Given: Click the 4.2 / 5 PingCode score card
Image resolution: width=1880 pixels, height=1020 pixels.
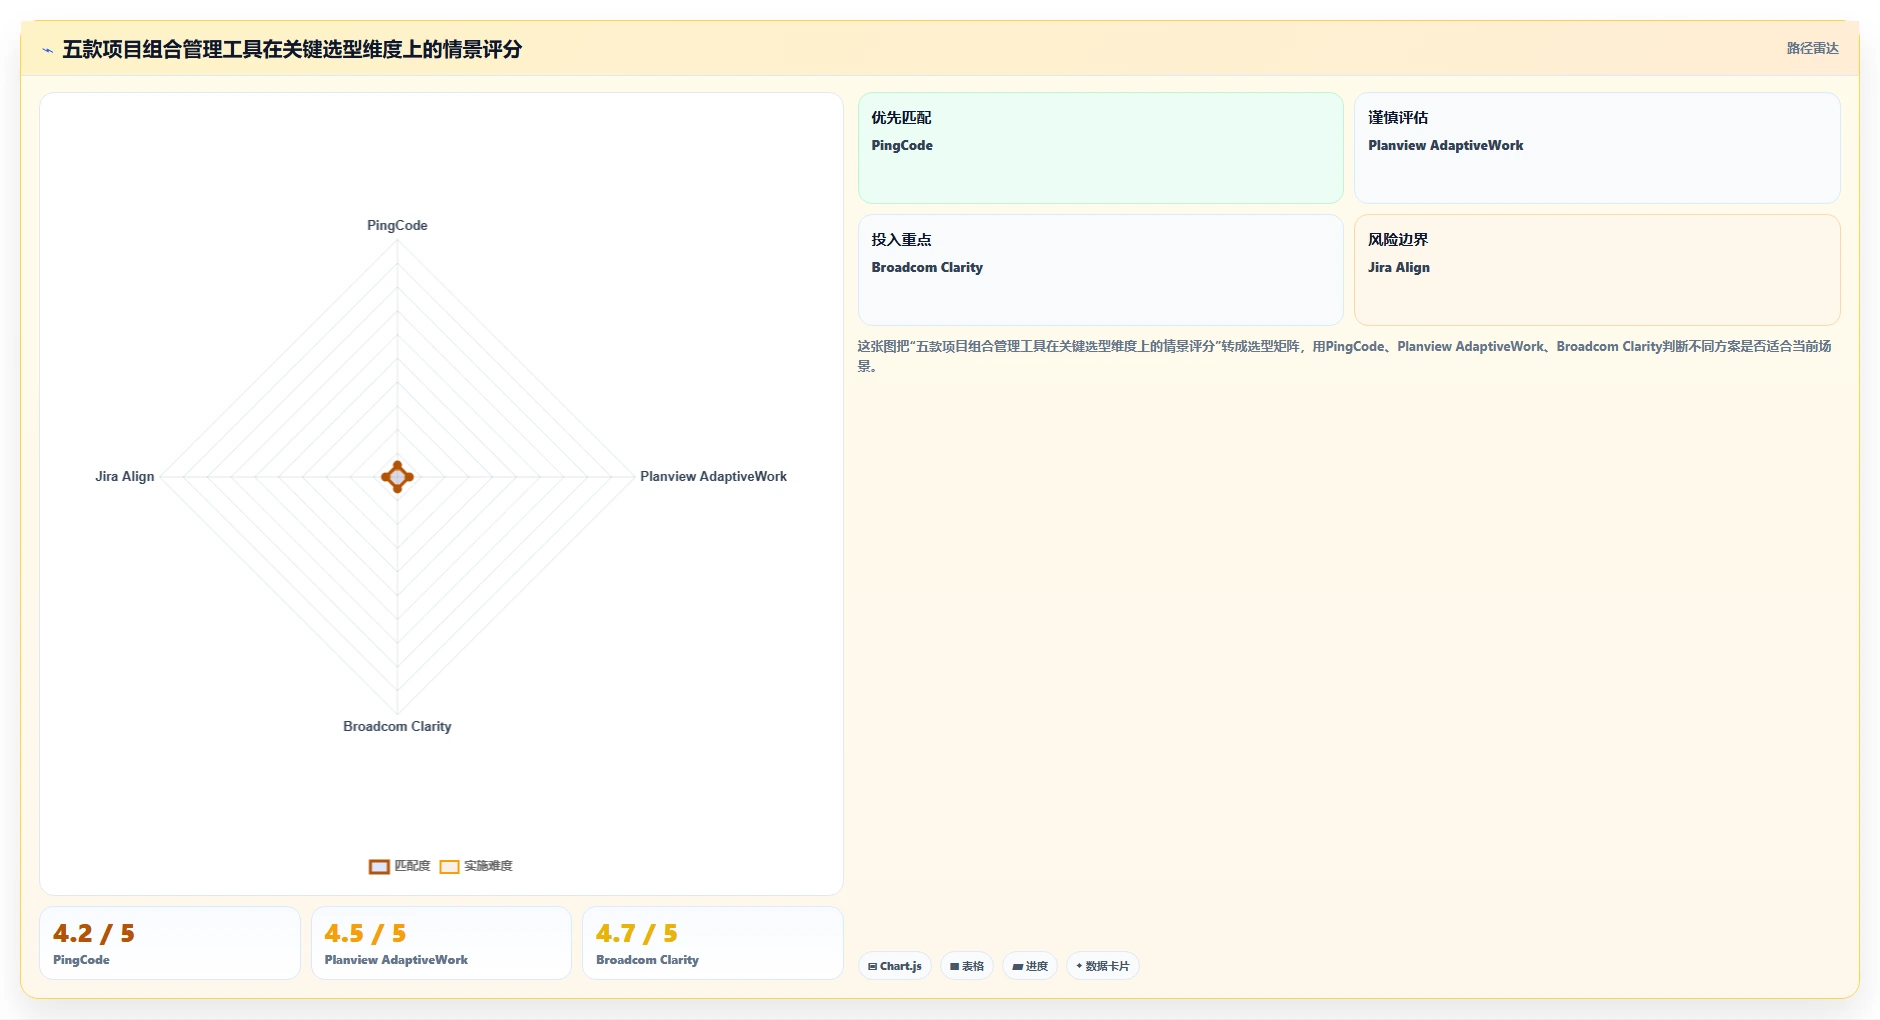Looking at the screenshot, I should pyautogui.click(x=170, y=943).
